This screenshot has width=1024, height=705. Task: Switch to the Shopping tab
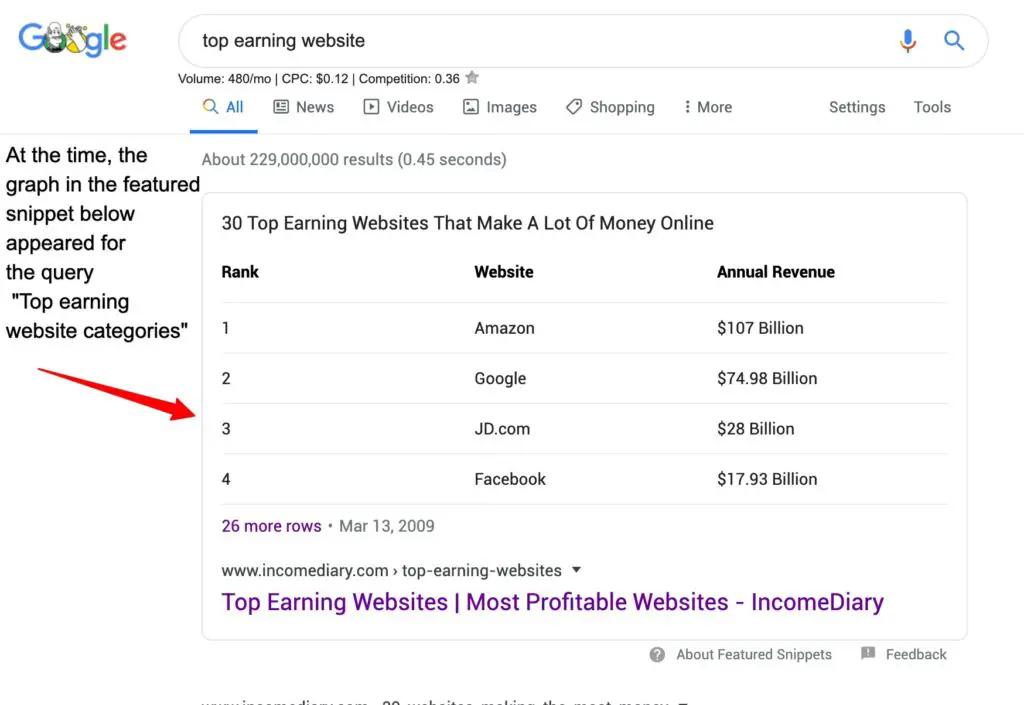610,107
